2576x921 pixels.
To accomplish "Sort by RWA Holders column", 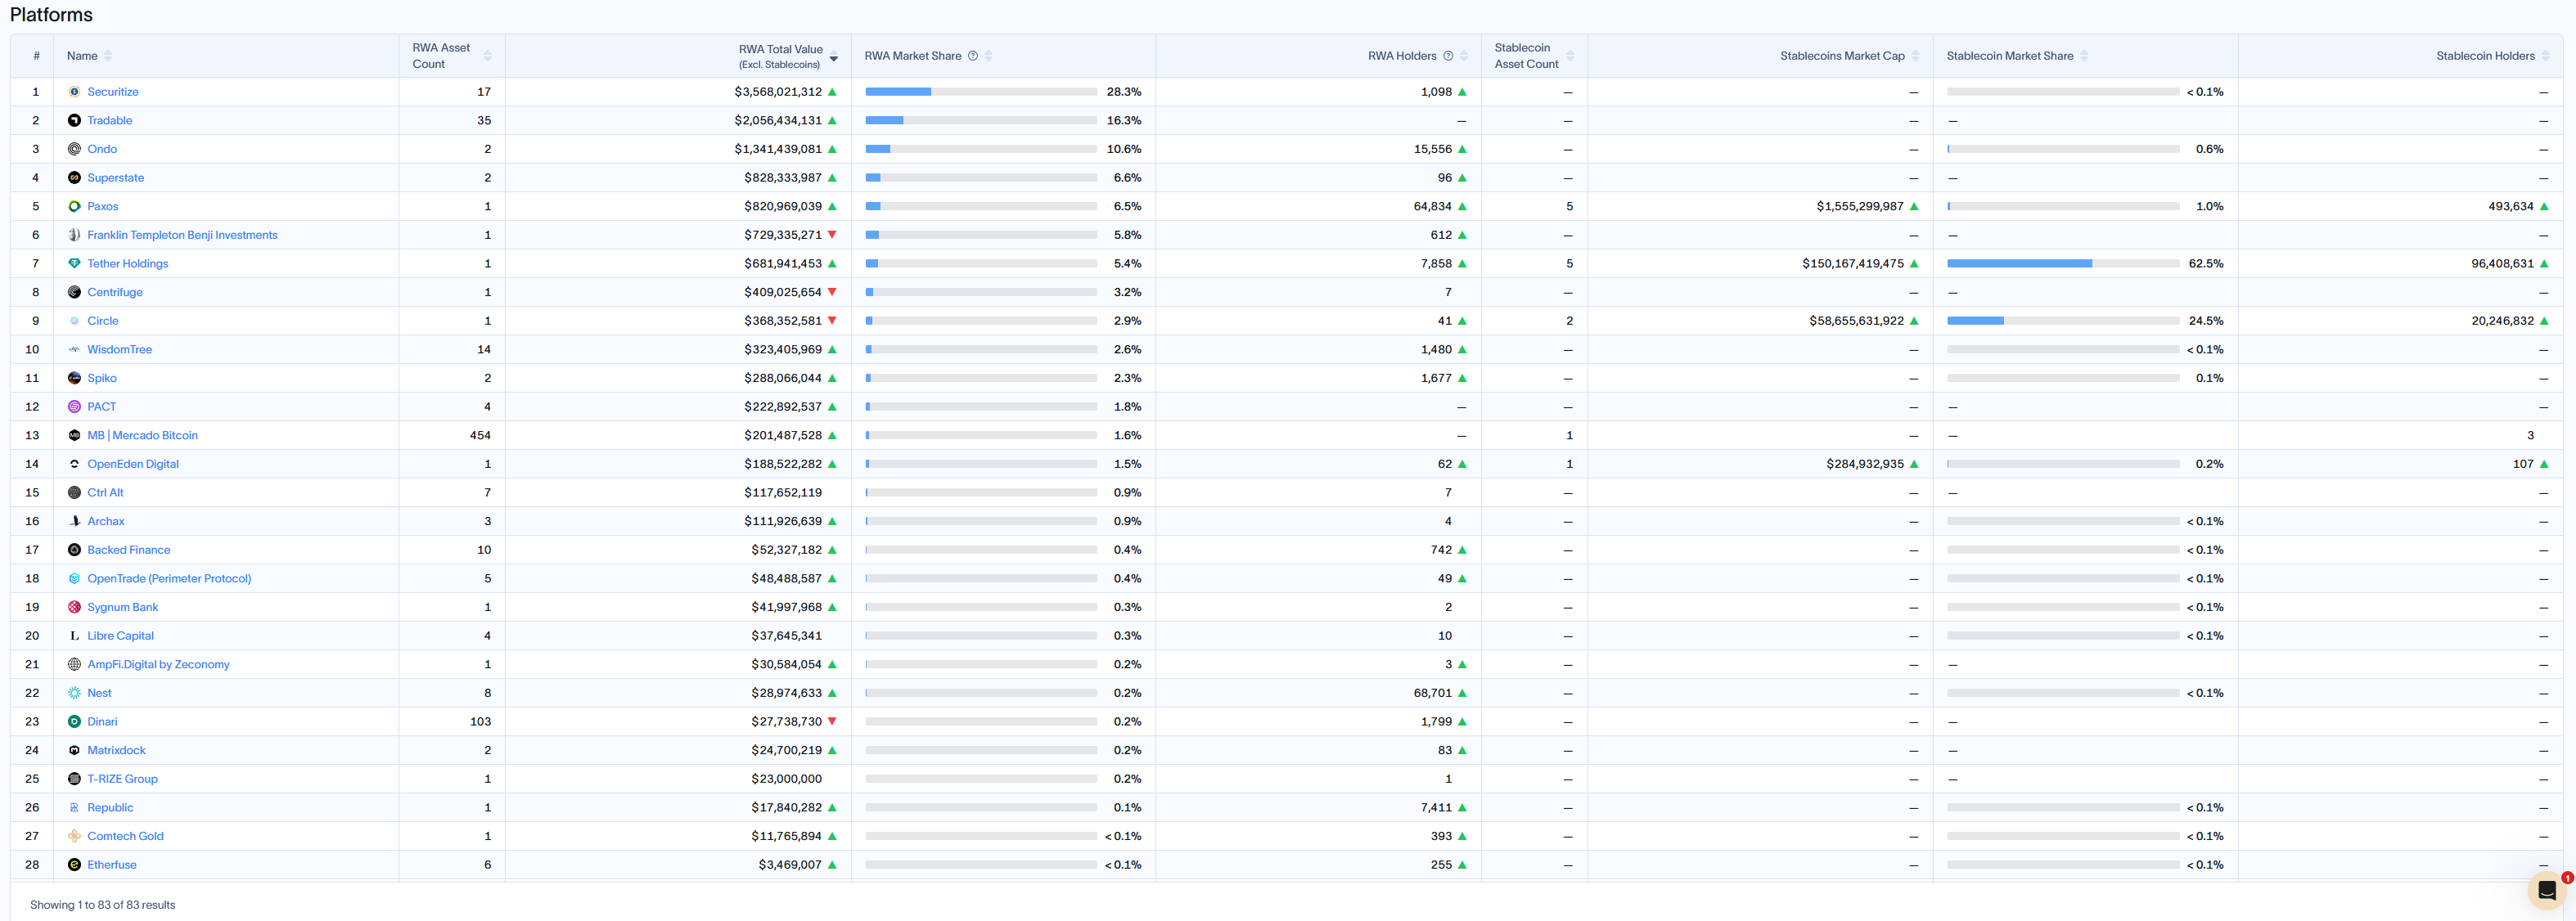I will pyautogui.click(x=1464, y=56).
